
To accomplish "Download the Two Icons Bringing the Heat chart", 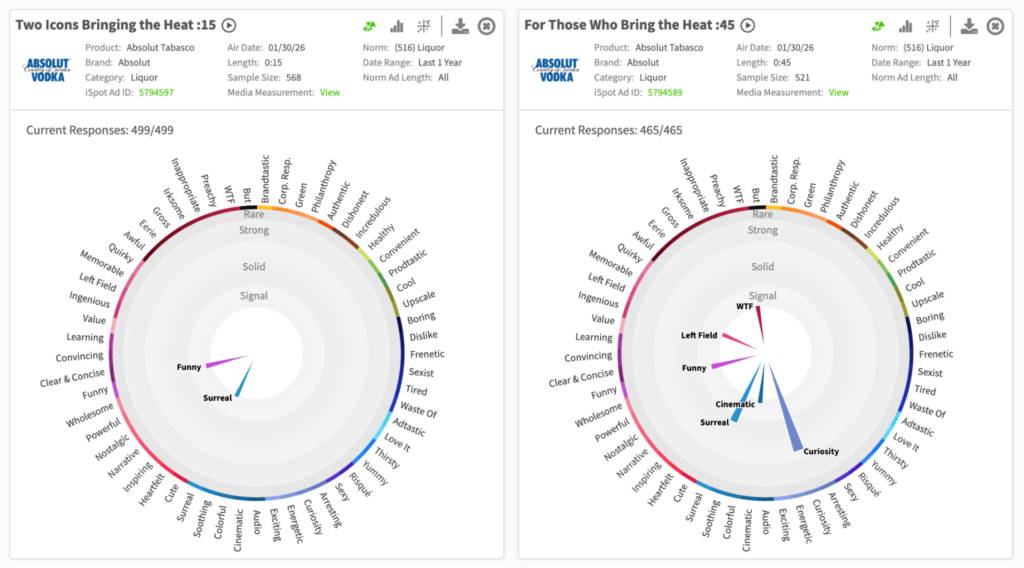I will click(460, 26).
